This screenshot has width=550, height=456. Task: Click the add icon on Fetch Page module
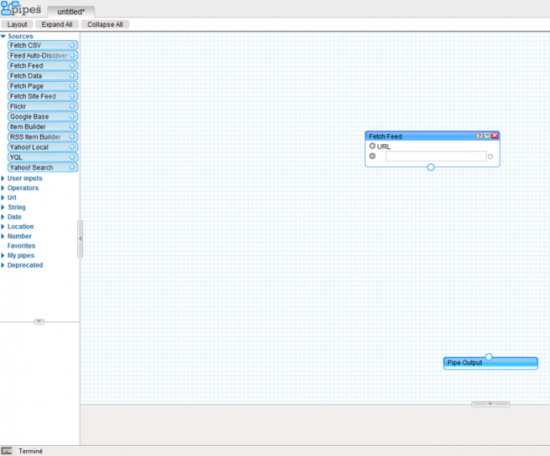(x=72, y=86)
